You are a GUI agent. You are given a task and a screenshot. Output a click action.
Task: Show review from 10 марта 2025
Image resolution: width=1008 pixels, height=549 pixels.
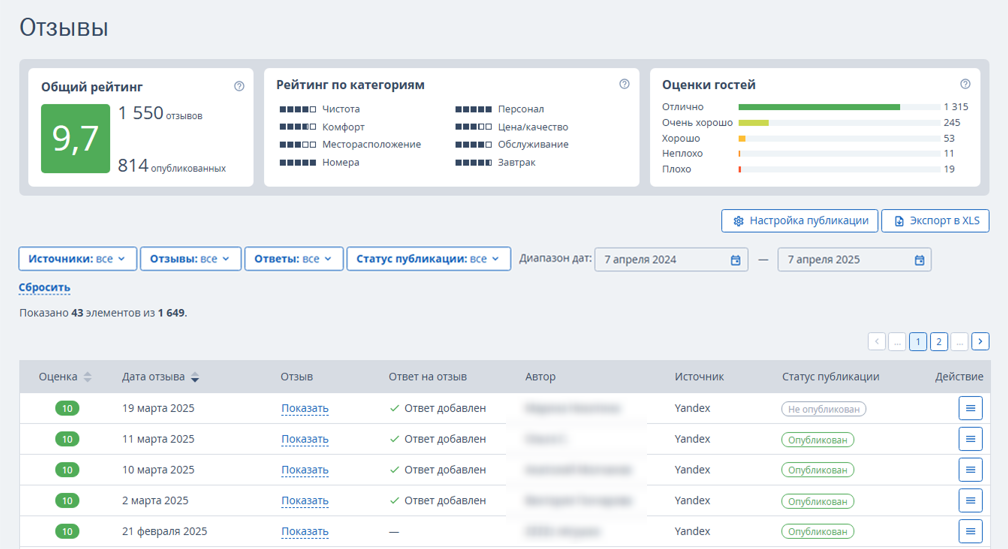coord(305,470)
